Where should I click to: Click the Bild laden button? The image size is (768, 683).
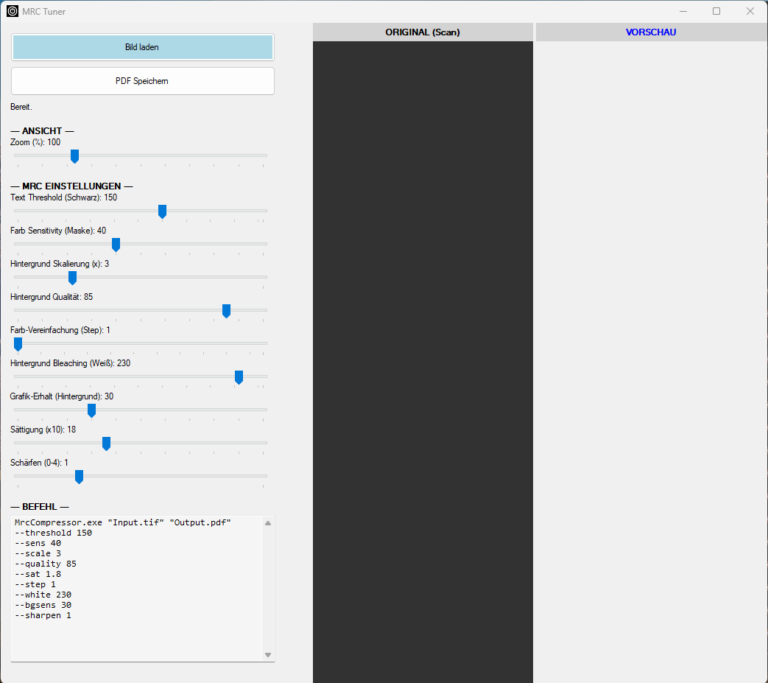pyautogui.click(x=142, y=47)
